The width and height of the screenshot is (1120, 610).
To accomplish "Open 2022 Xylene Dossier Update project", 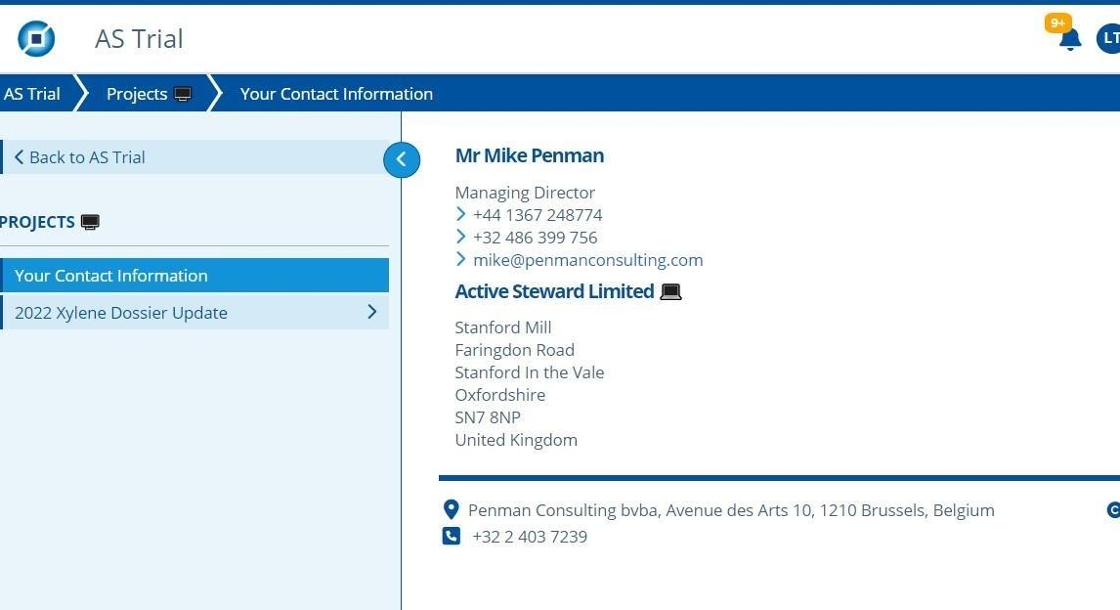I will click(x=121, y=313).
